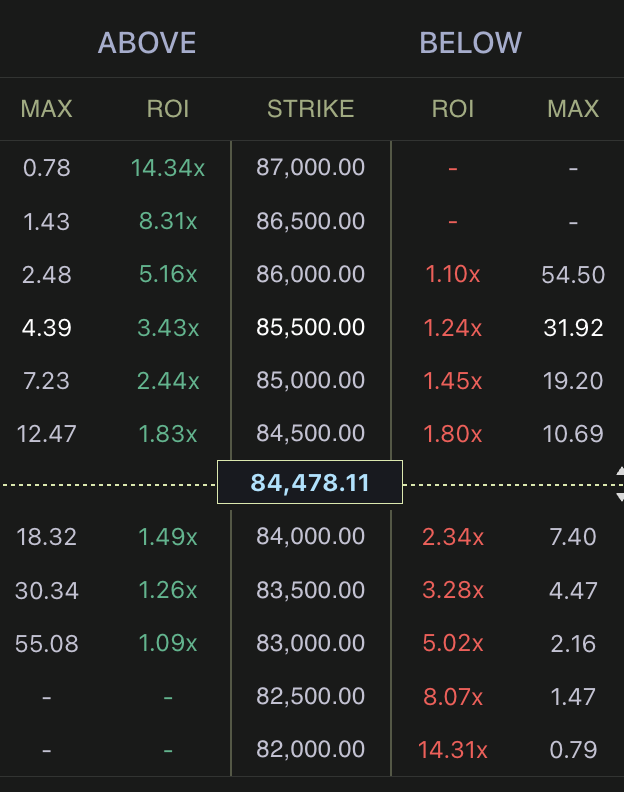Click the 0.79 below MAX value
Image resolution: width=624 pixels, height=792 pixels.
click(573, 750)
